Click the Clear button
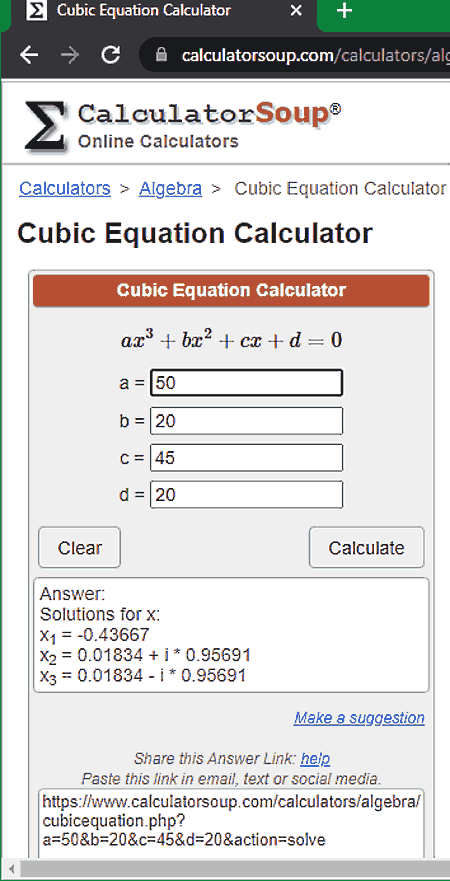The image size is (450, 881). point(79,547)
